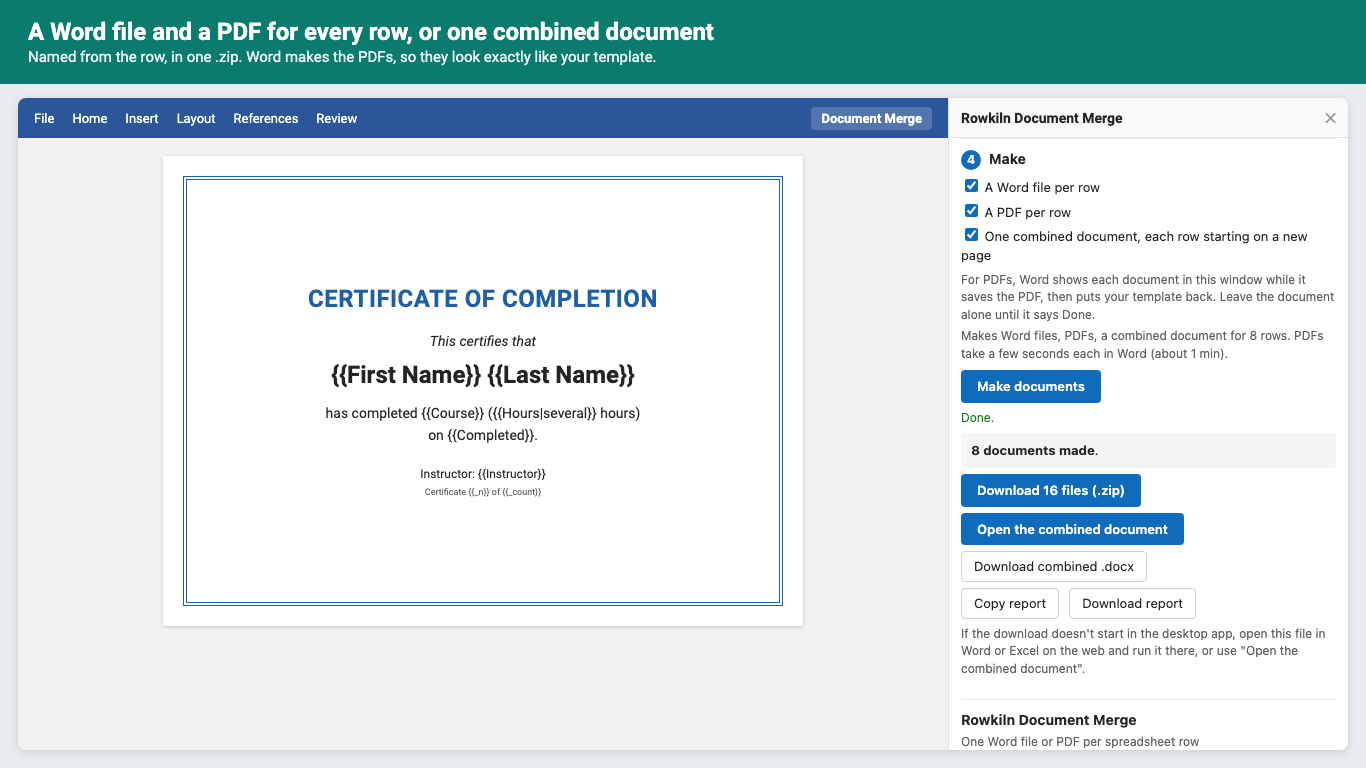Click the 'This certifies that' line

[x=483, y=341]
